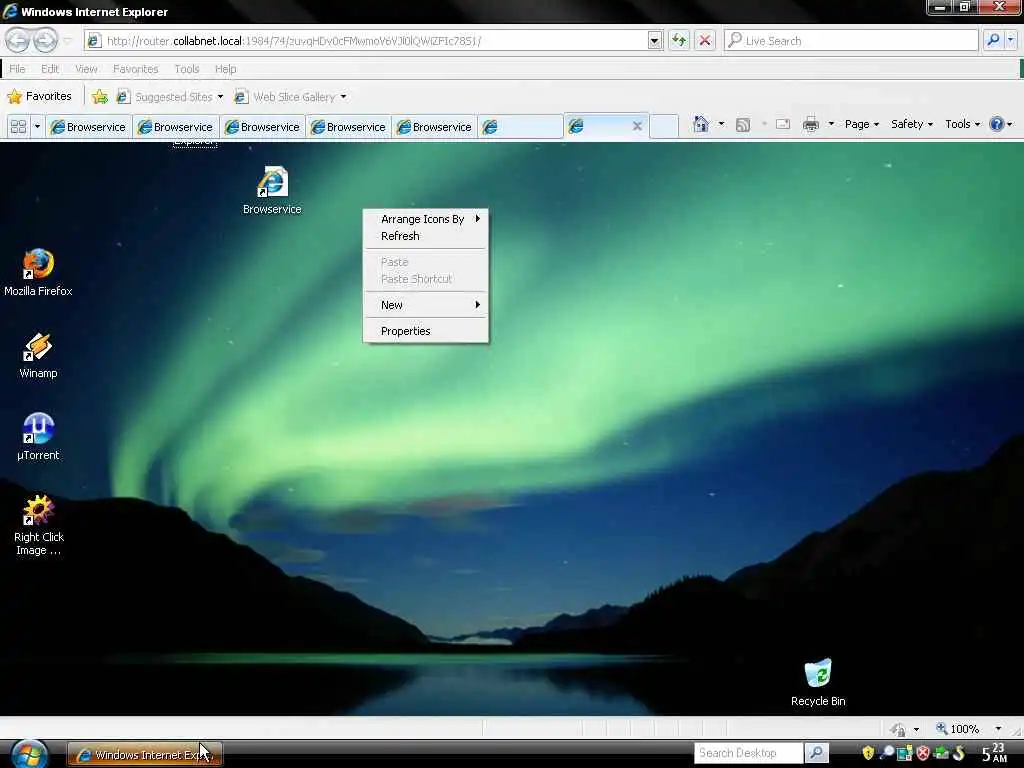Choose New in the context menu
The image size is (1024, 768).
pos(425,305)
